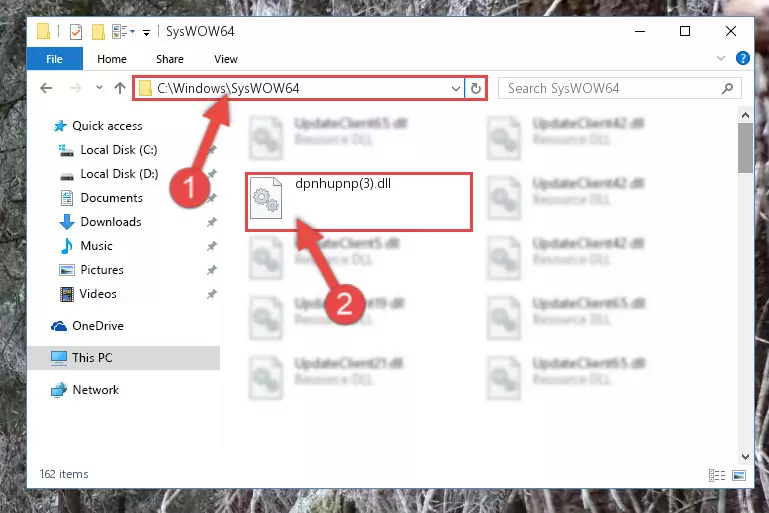769x513 pixels.
Task: Click the 162 items status text
Action: [64, 474]
